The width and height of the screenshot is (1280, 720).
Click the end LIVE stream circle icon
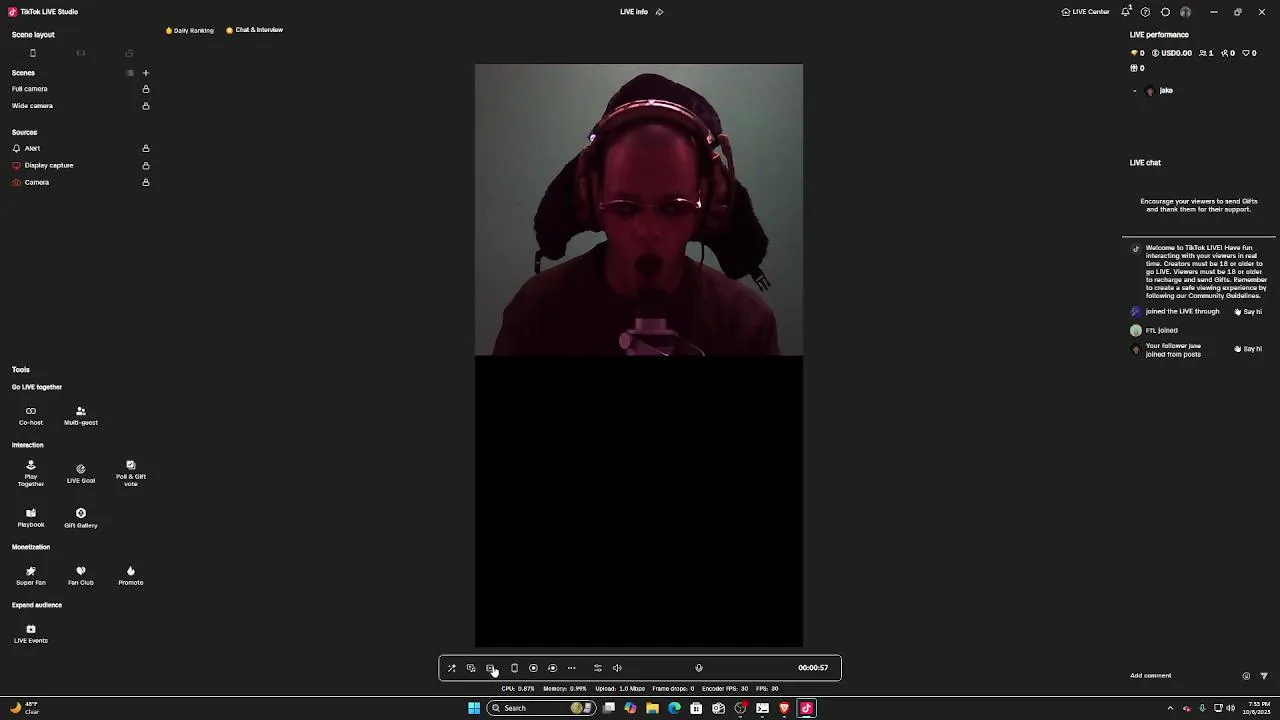[552, 668]
